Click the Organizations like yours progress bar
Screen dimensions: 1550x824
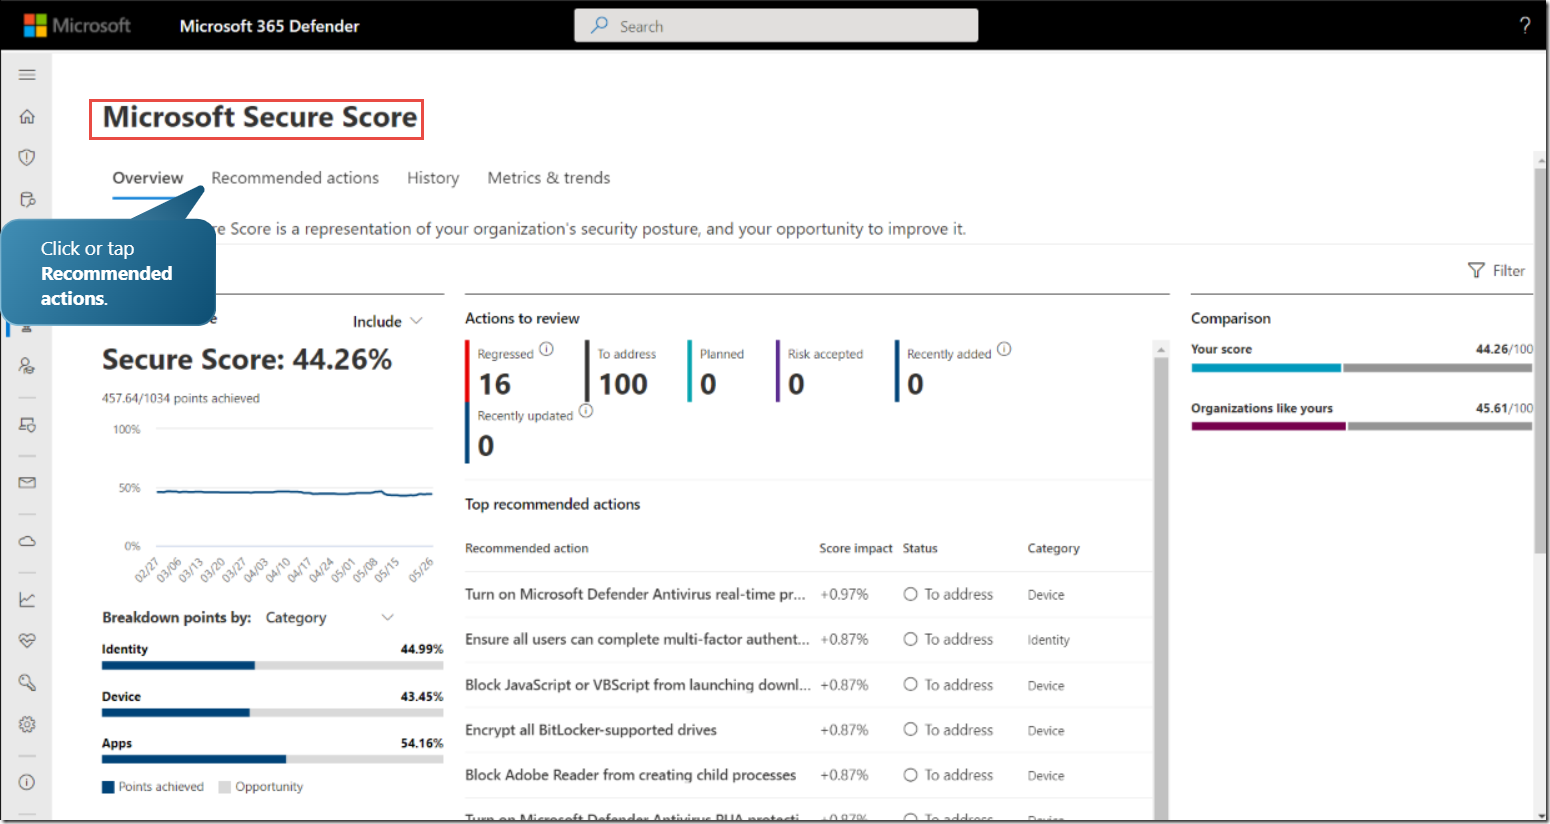pos(1361,426)
